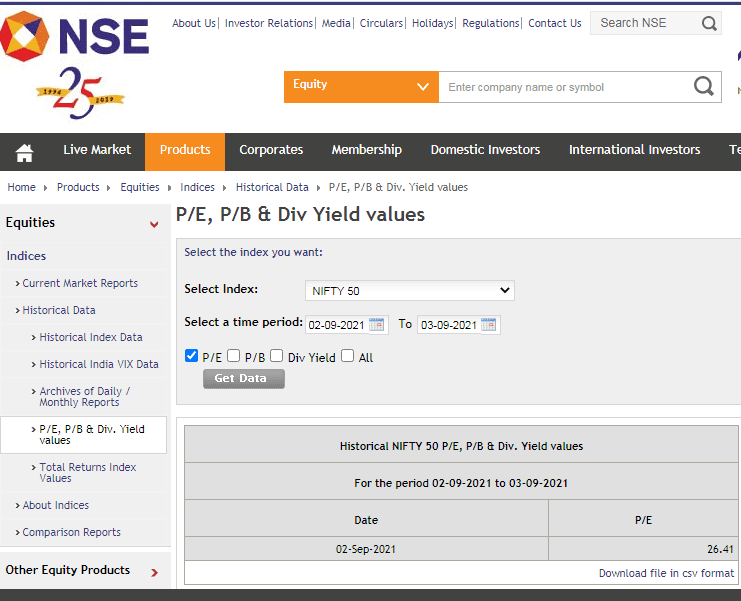Click the Home breadcrumb link
Viewport: 741px width, 601px height.
(x=21, y=187)
